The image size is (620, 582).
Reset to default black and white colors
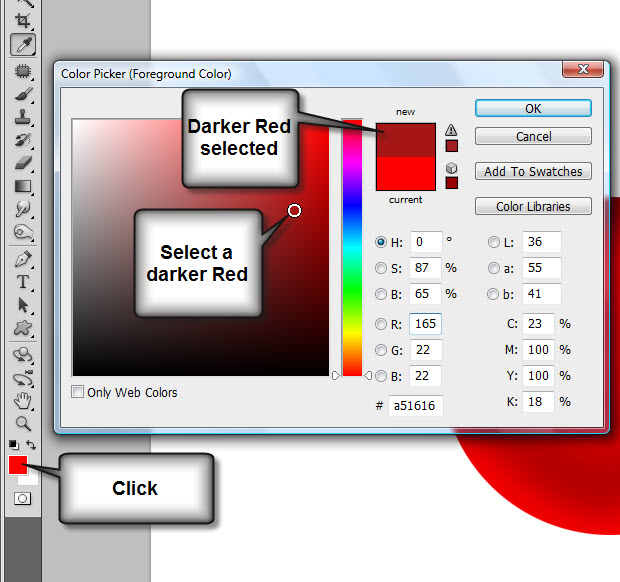click(x=13, y=445)
